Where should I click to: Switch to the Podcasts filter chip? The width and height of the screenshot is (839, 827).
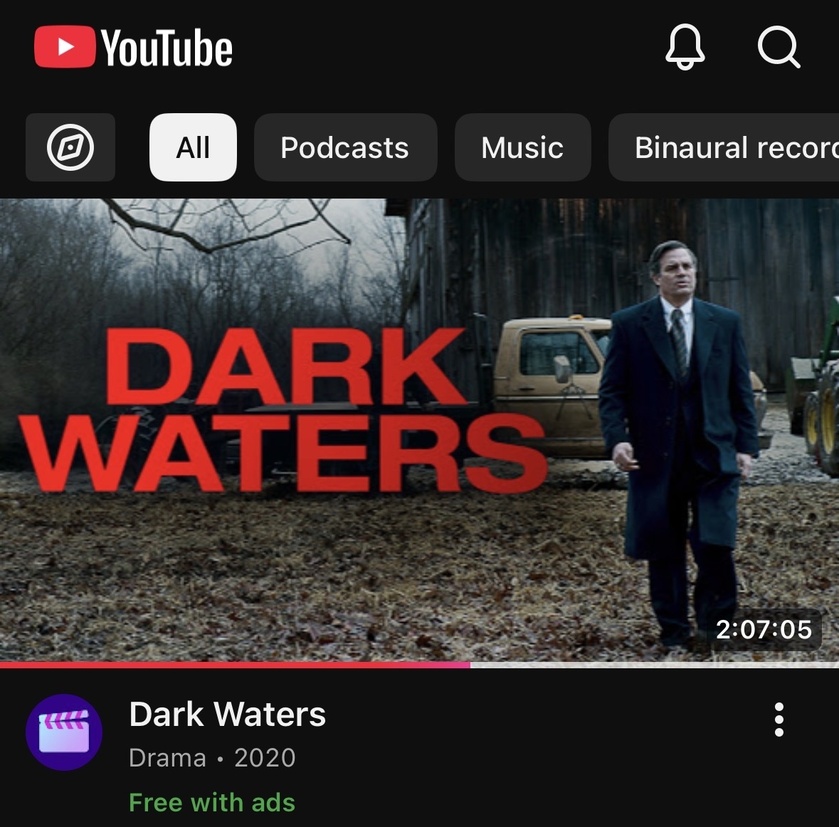[x=345, y=147]
